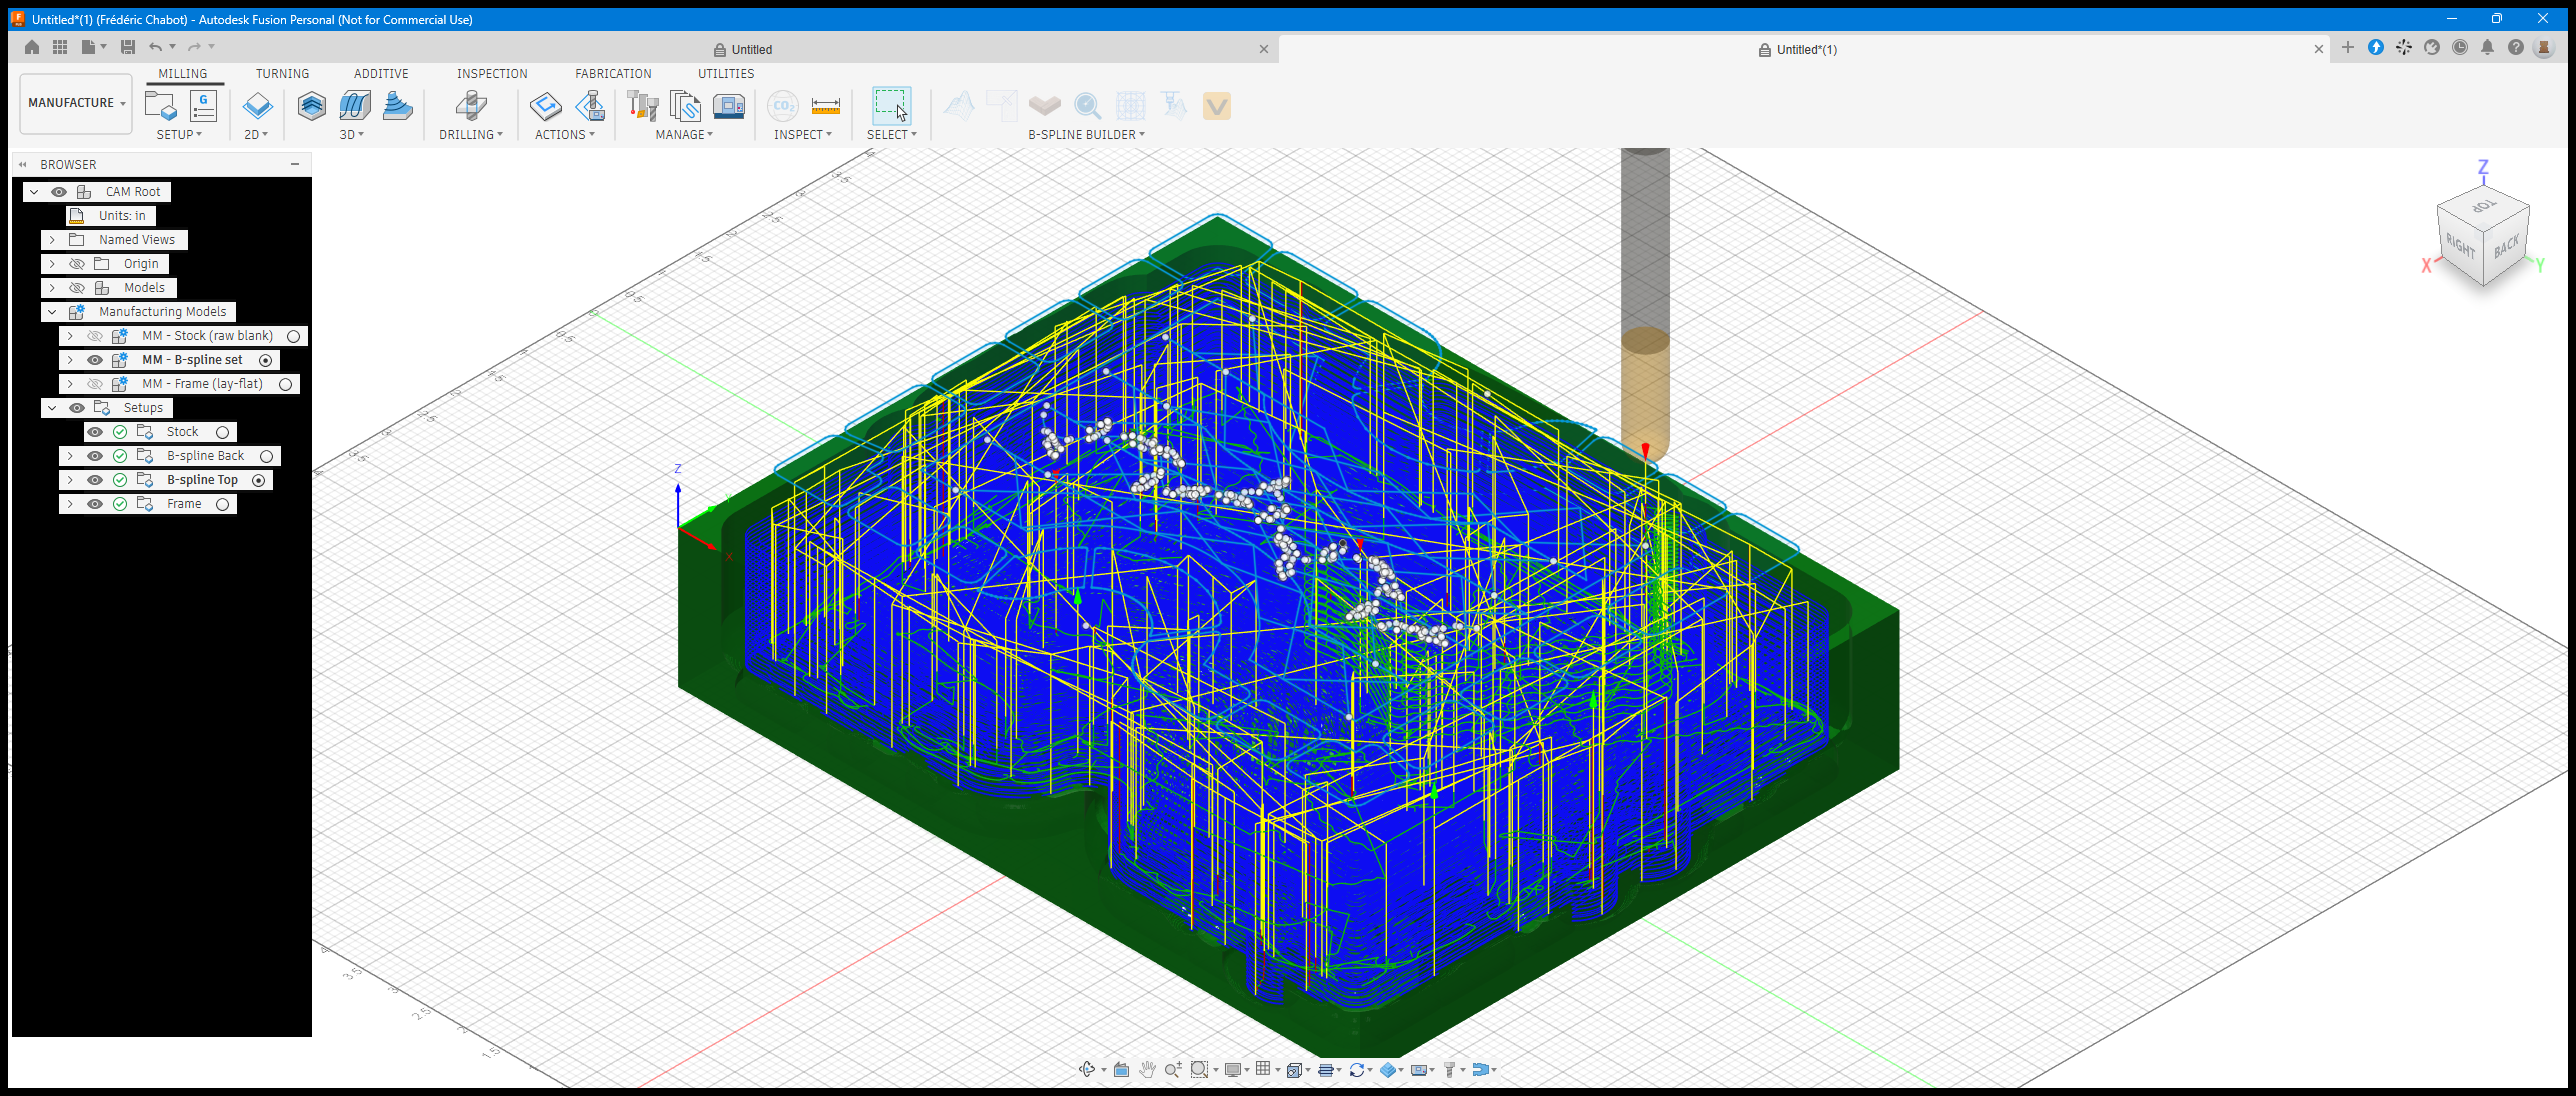This screenshot has height=1096, width=2576.
Task: Click the Save icon in the quick toolbar
Action: [128, 47]
